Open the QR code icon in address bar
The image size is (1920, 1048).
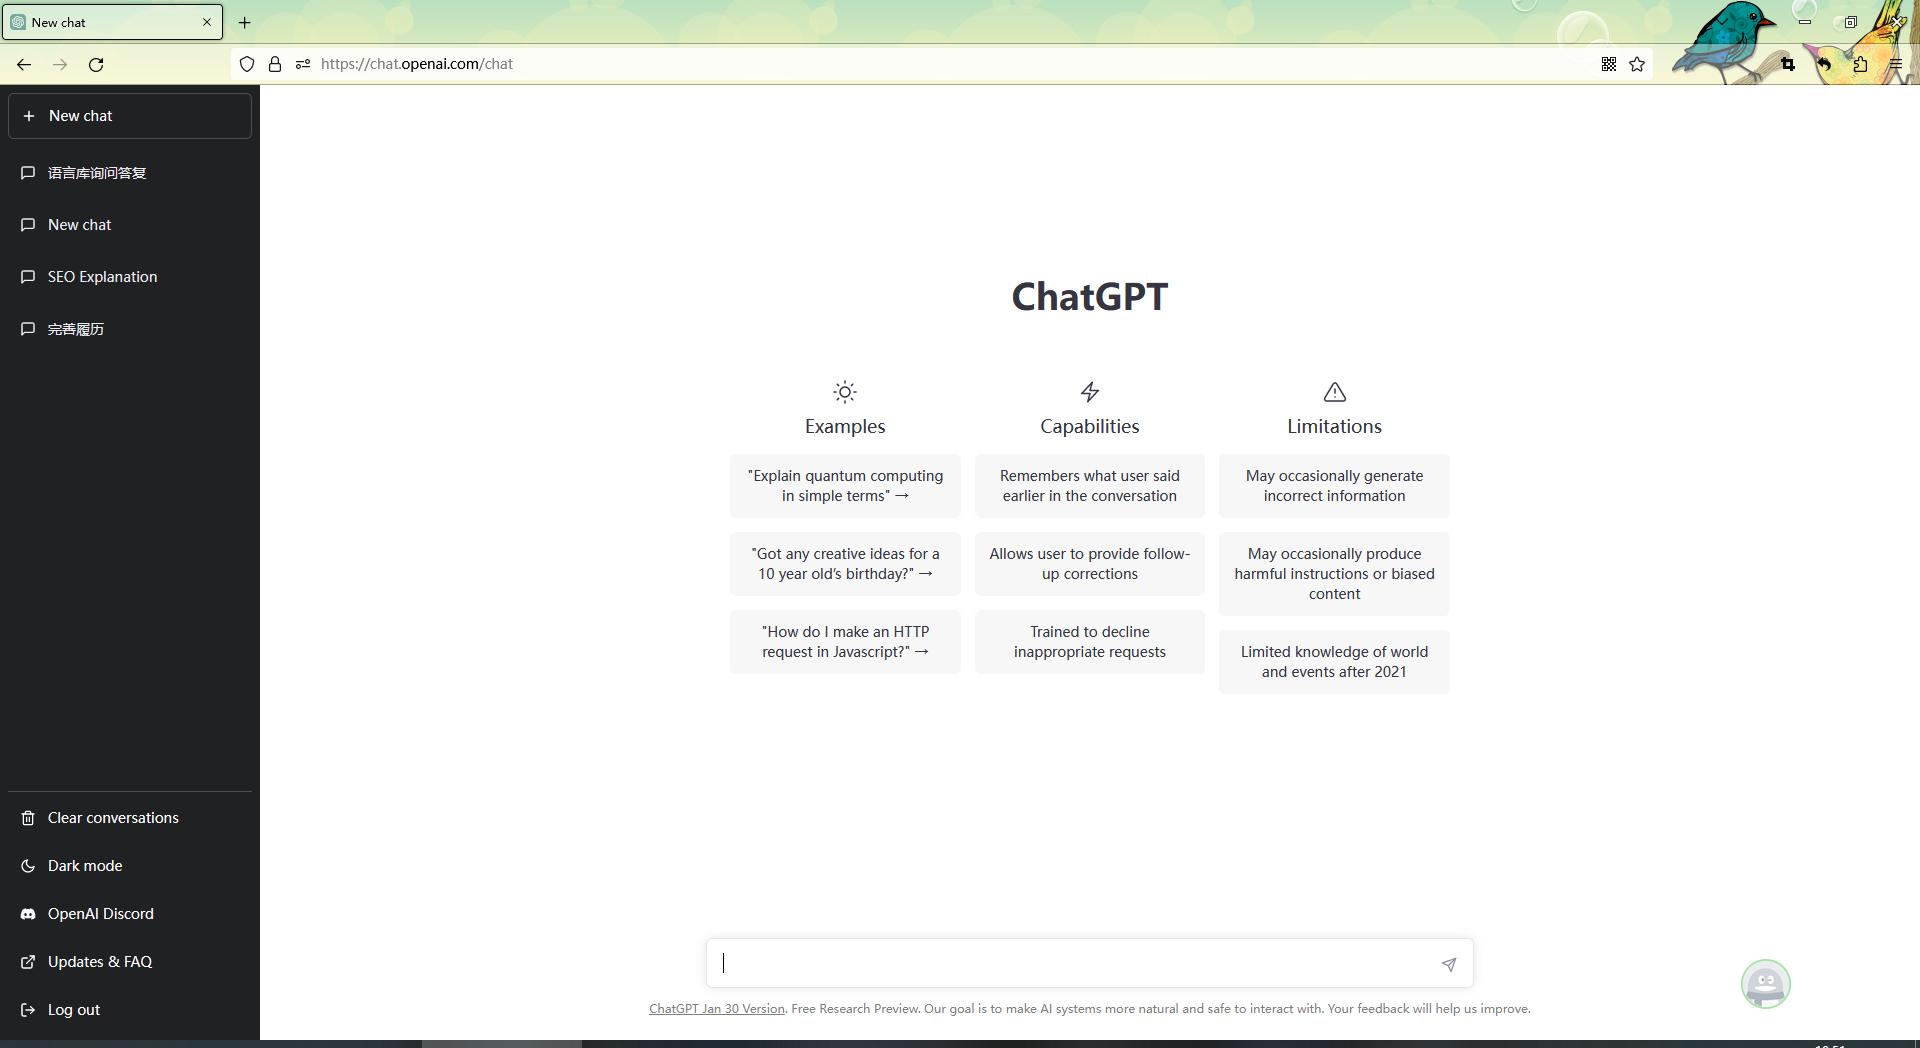[x=1609, y=64]
